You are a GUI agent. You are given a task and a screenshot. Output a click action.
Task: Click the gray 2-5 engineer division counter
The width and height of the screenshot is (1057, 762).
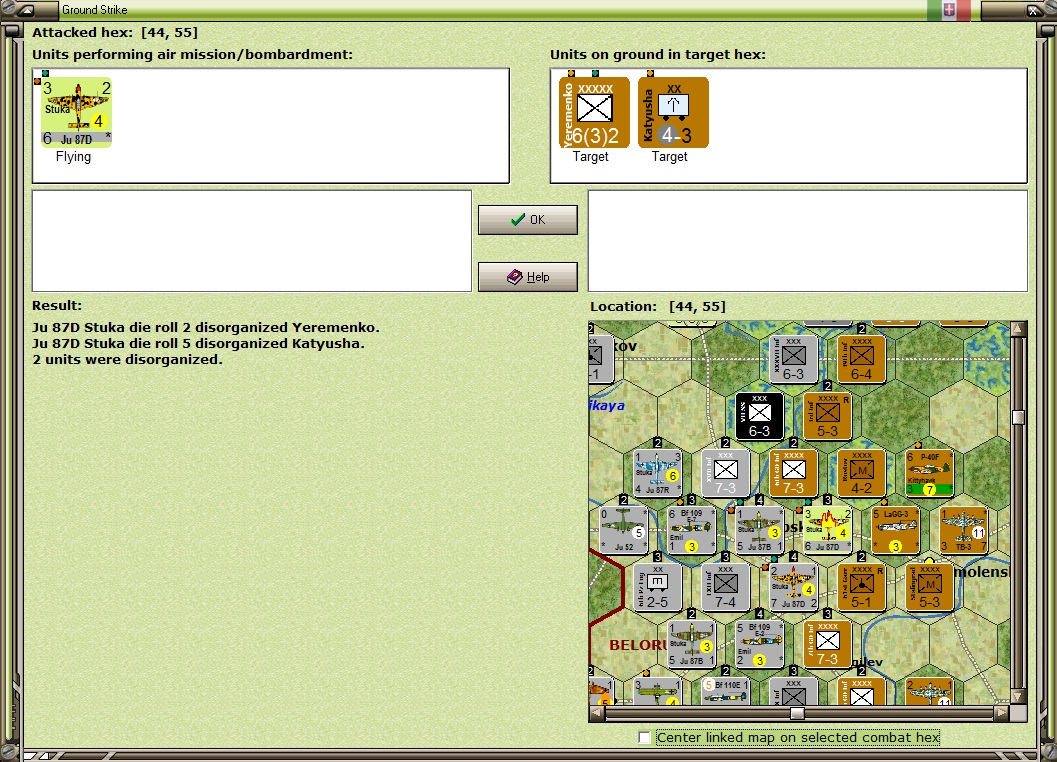(x=657, y=587)
